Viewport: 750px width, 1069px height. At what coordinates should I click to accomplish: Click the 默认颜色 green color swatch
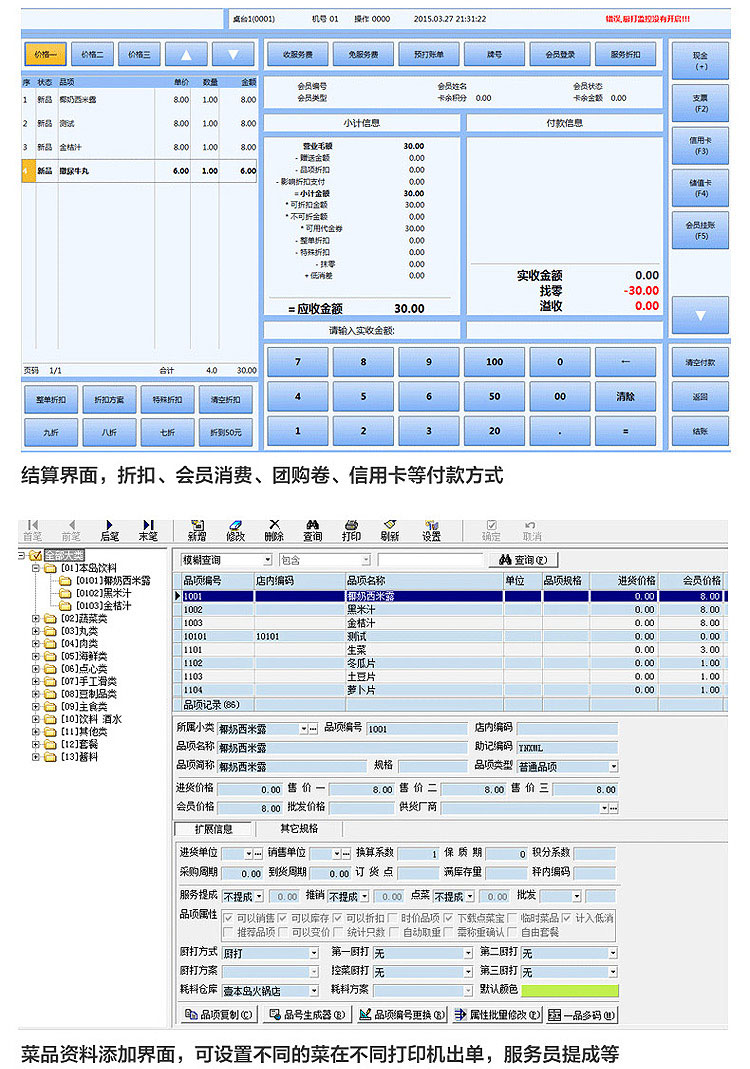(x=569, y=990)
